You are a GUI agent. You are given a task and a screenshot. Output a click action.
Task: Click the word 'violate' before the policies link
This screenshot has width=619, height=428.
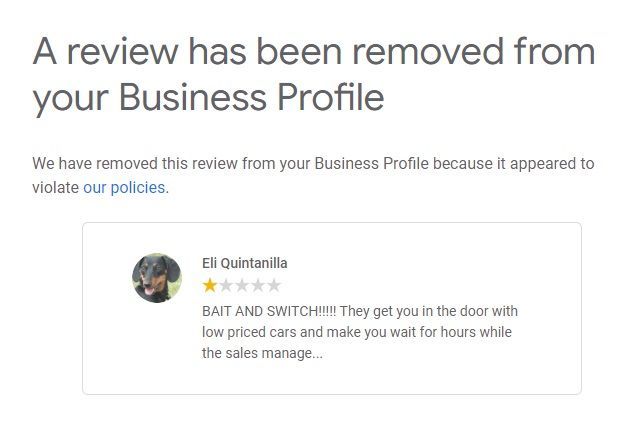point(55,187)
